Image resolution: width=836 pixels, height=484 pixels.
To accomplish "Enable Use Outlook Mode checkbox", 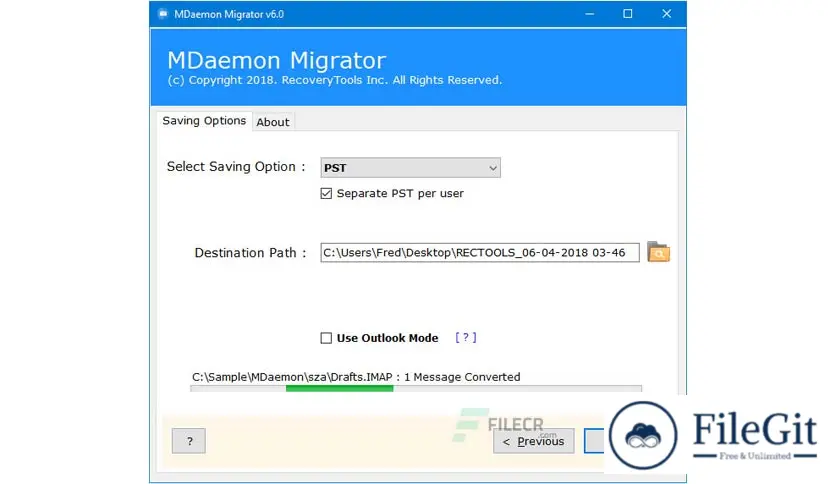I will coord(326,338).
